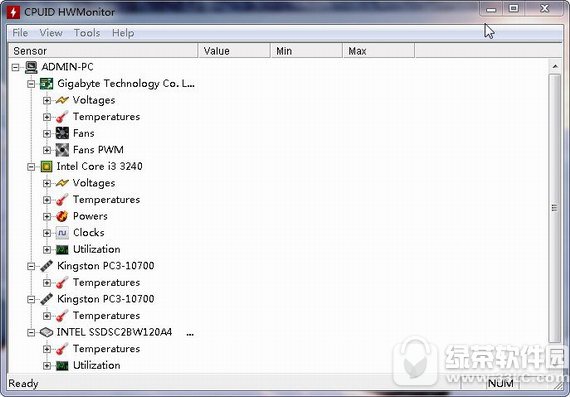Open the View menu
This screenshot has width=570, height=397.
coord(51,33)
